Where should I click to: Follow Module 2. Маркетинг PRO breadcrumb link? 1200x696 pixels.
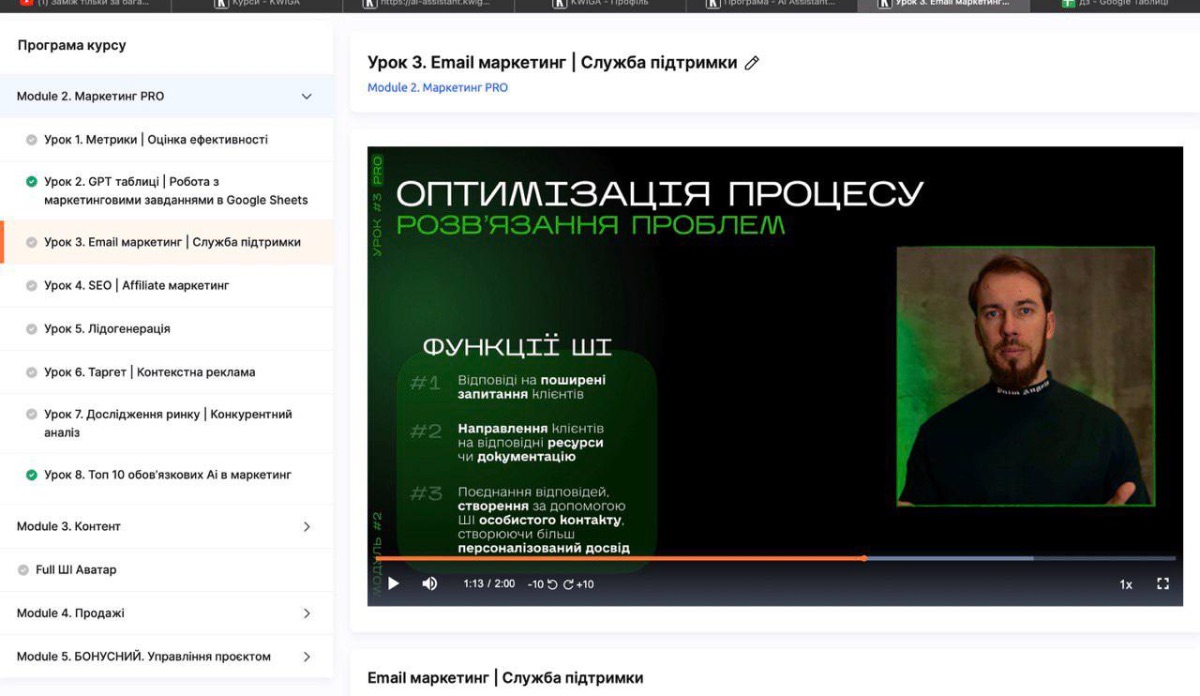(437, 88)
